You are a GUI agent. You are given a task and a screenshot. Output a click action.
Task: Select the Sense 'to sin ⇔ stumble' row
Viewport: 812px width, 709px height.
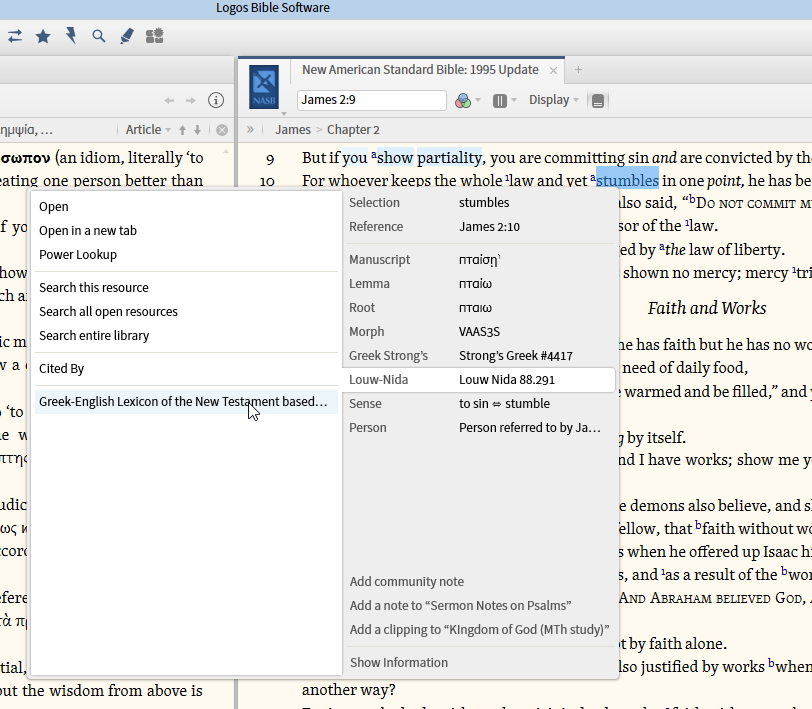click(480, 403)
